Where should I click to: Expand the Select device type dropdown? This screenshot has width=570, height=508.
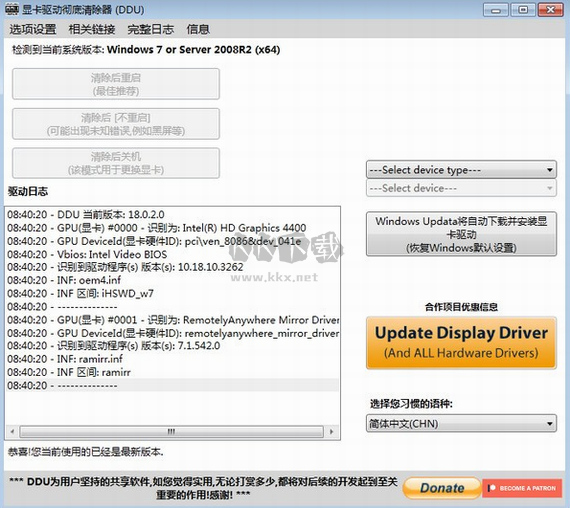click(x=461, y=169)
